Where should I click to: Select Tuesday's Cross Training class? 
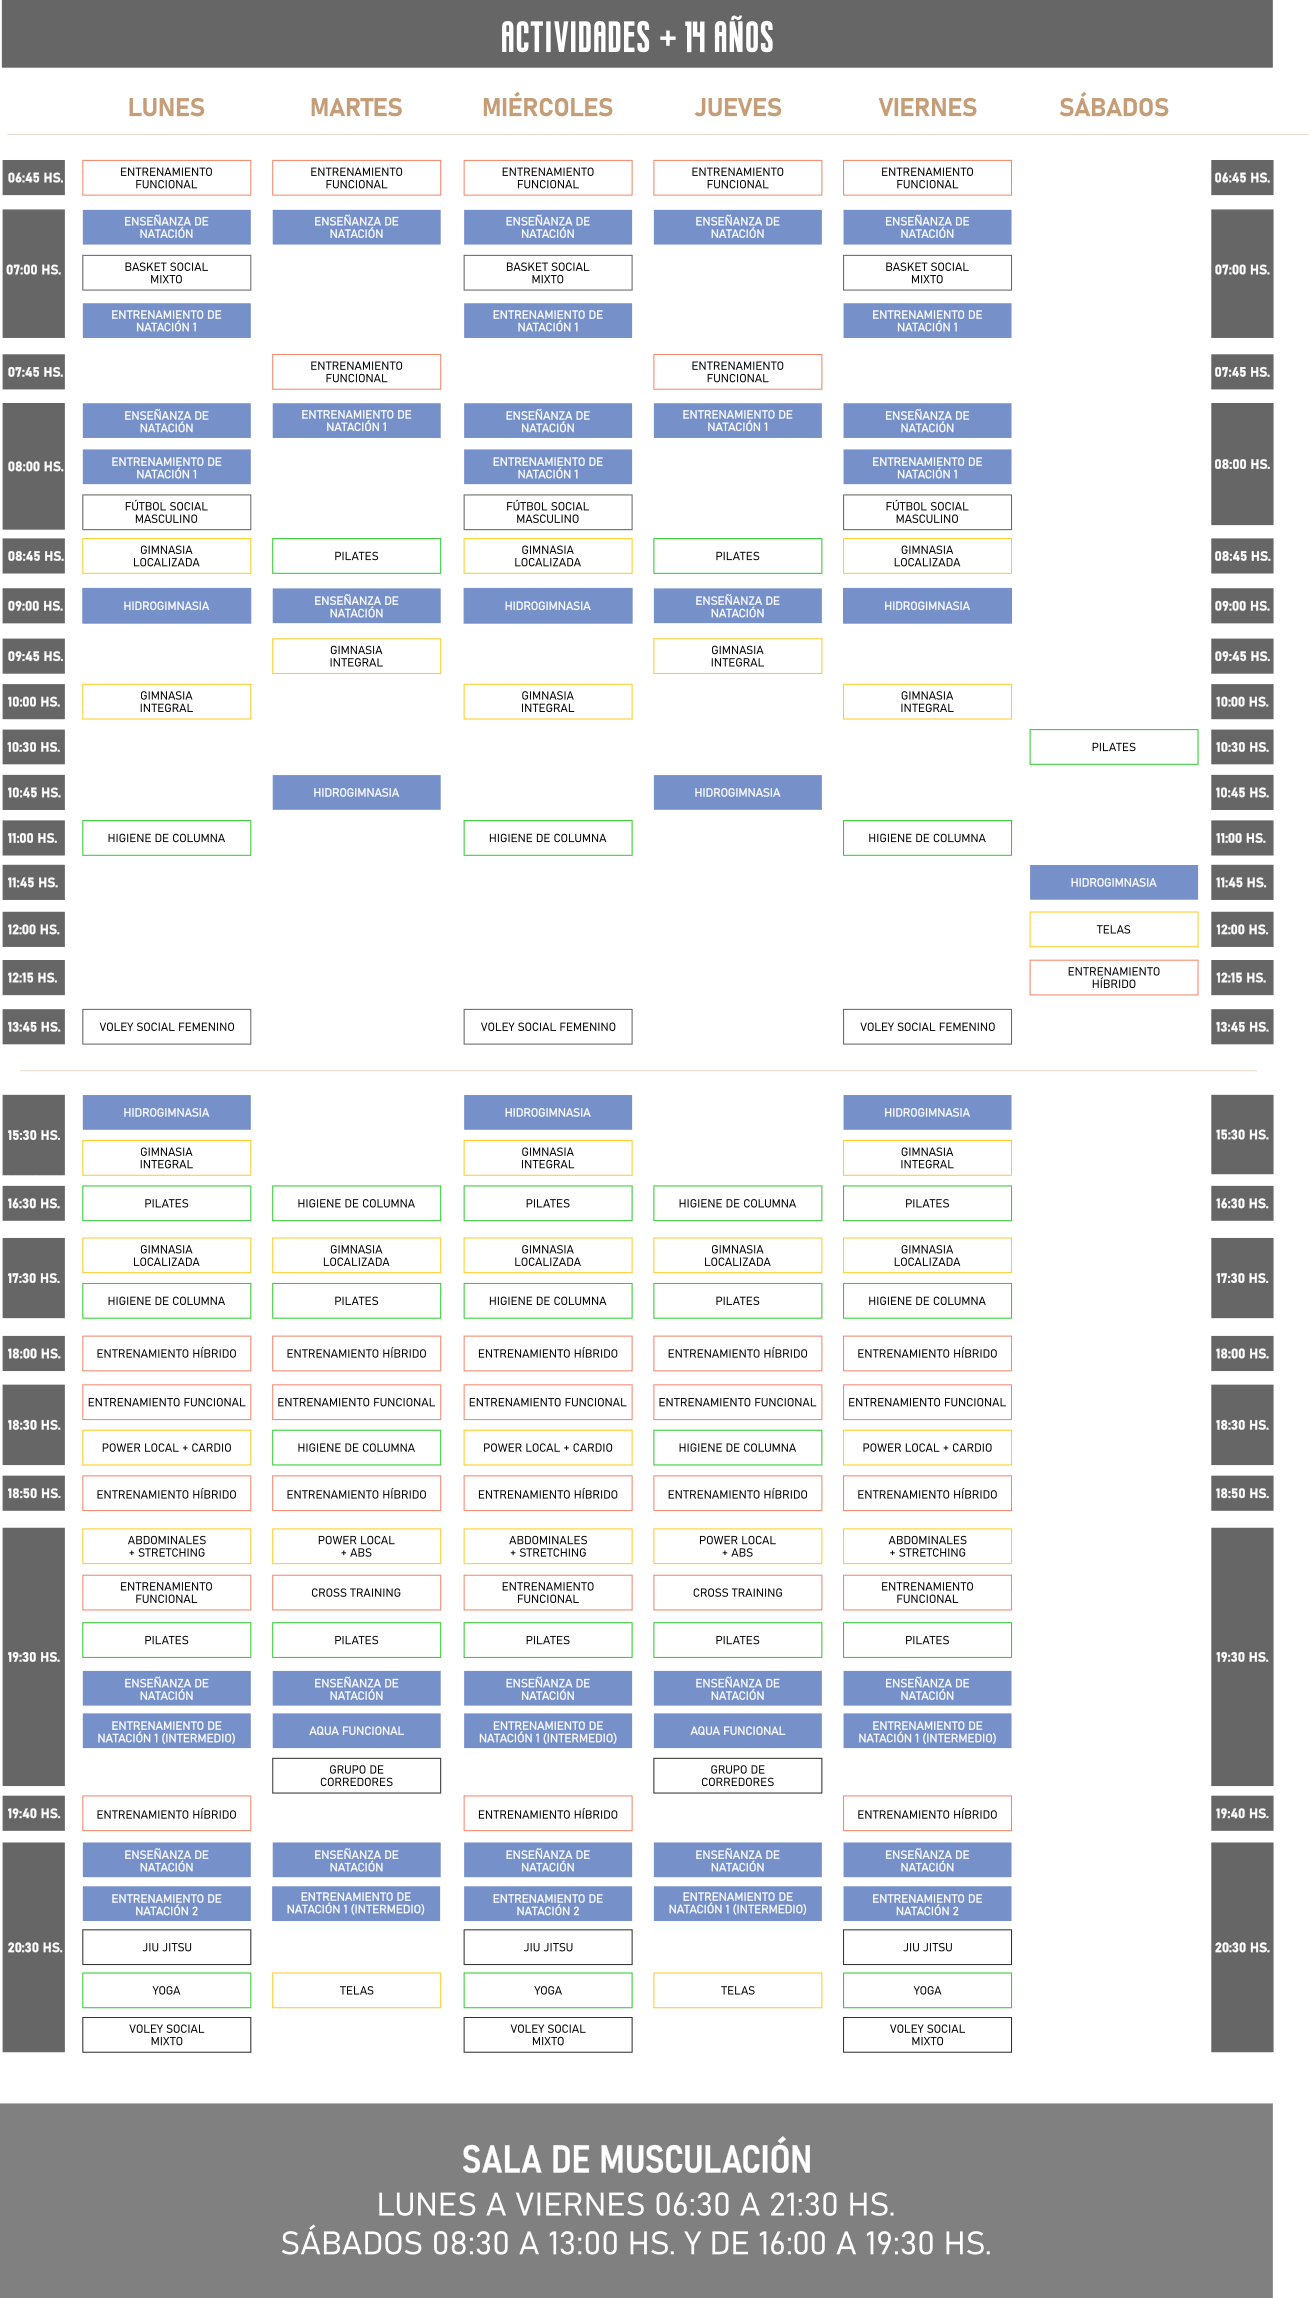pos(356,1592)
